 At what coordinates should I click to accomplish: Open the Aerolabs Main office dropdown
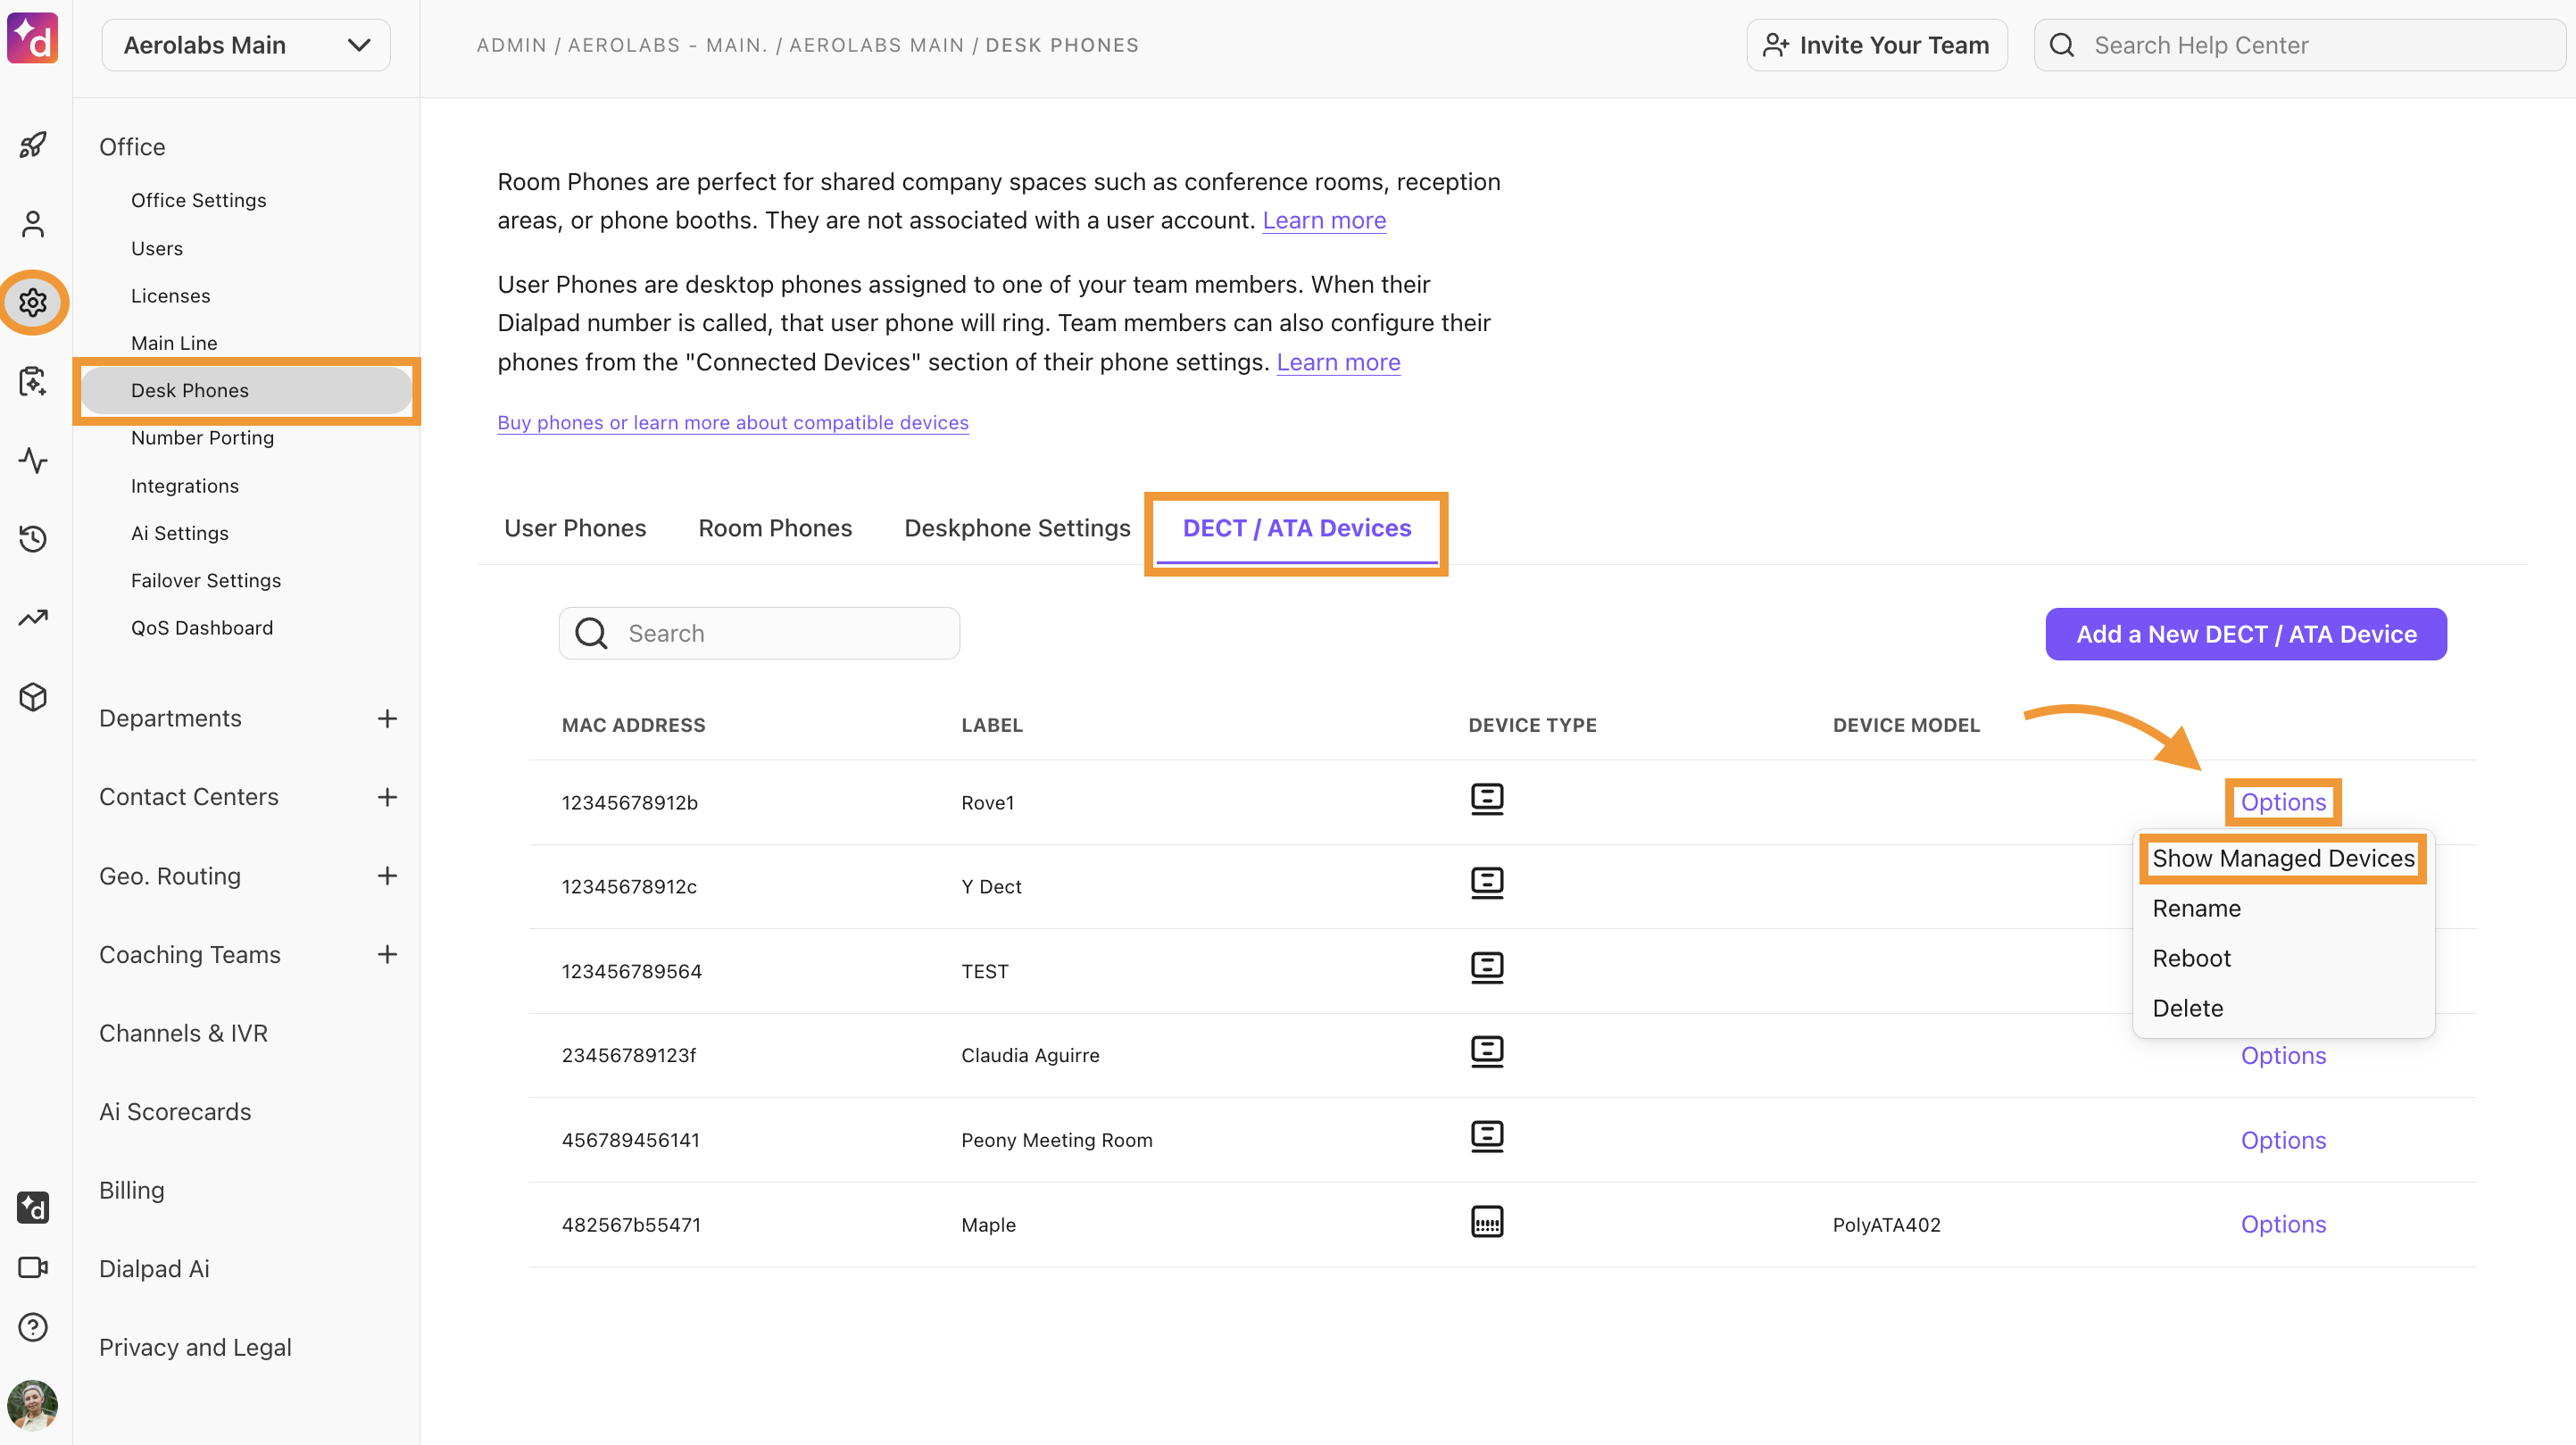click(246, 45)
